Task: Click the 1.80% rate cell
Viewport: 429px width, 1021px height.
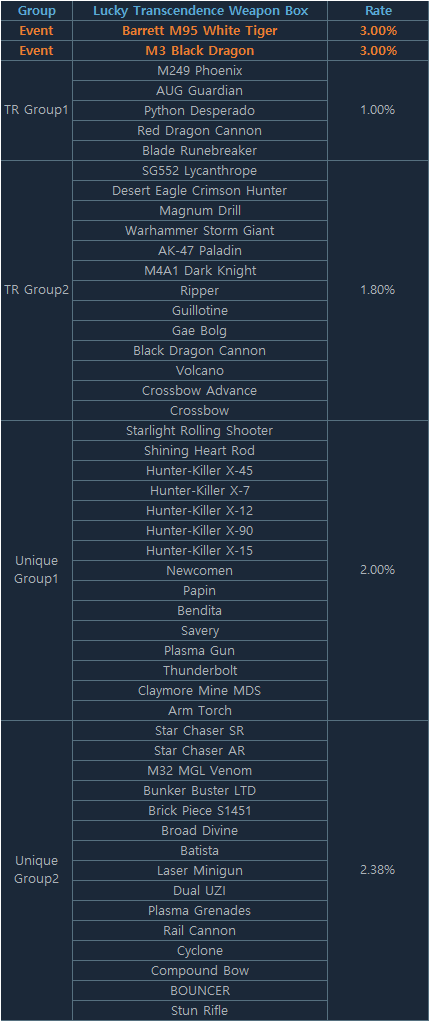Action: tap(378, 290)
